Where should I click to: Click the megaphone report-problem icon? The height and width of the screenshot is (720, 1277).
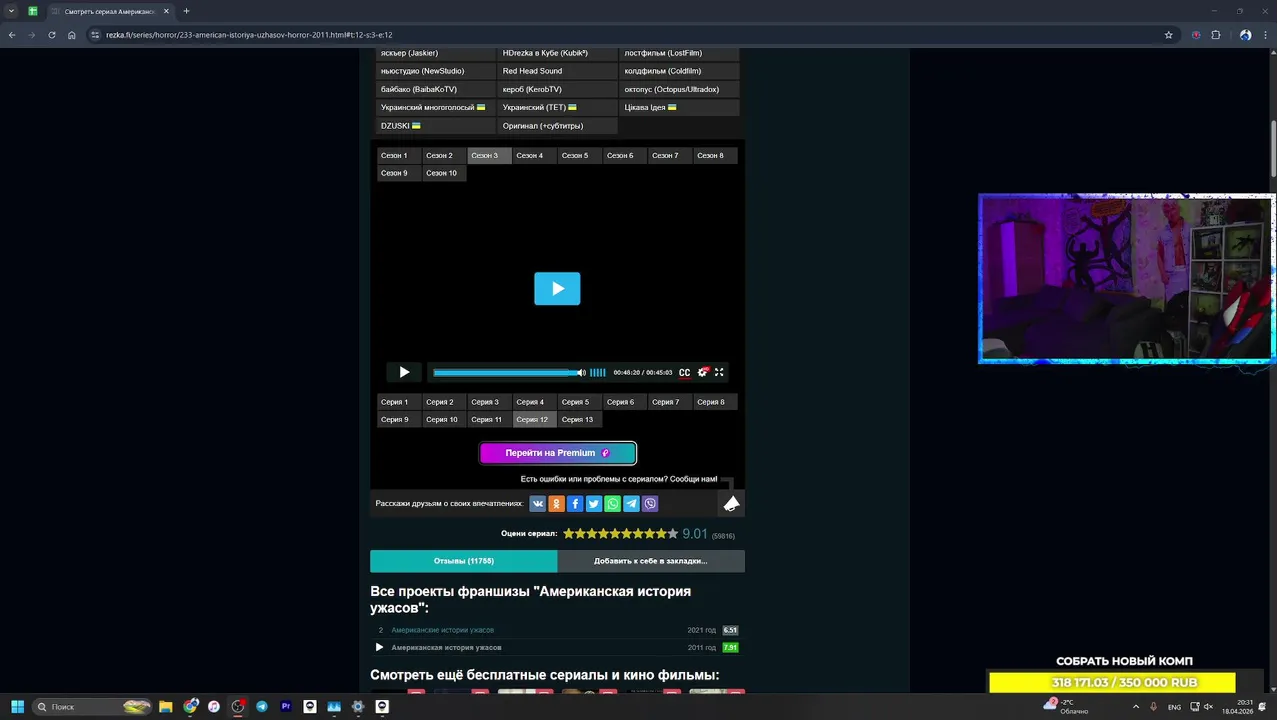click(x=732, y=504)
